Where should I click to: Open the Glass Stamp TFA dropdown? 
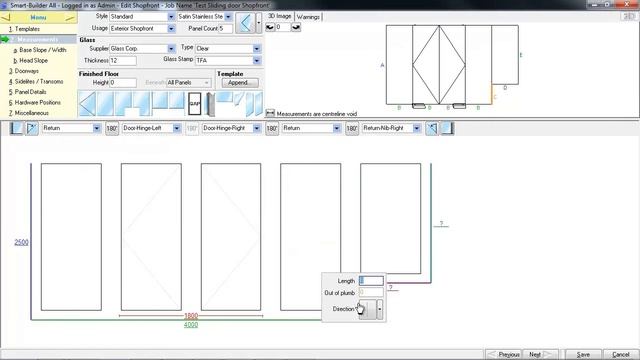(256, 60)
